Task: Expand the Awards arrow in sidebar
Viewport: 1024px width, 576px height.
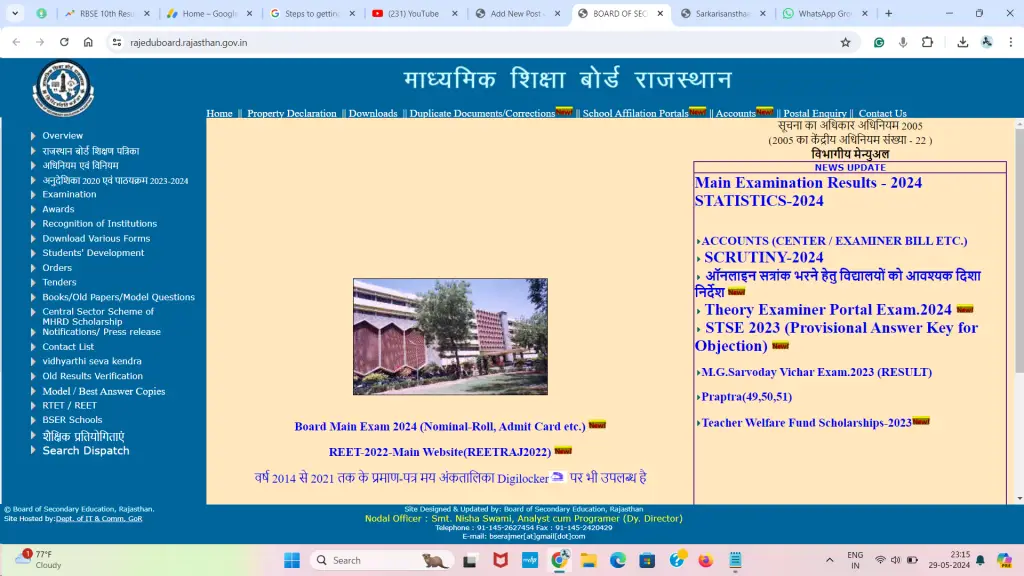Action: 33,209
